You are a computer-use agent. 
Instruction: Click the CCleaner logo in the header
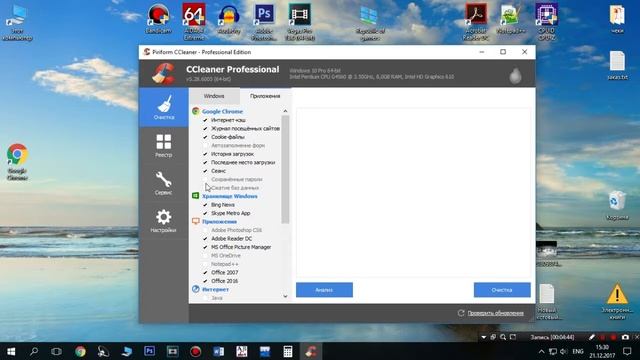tap(164, 73)
